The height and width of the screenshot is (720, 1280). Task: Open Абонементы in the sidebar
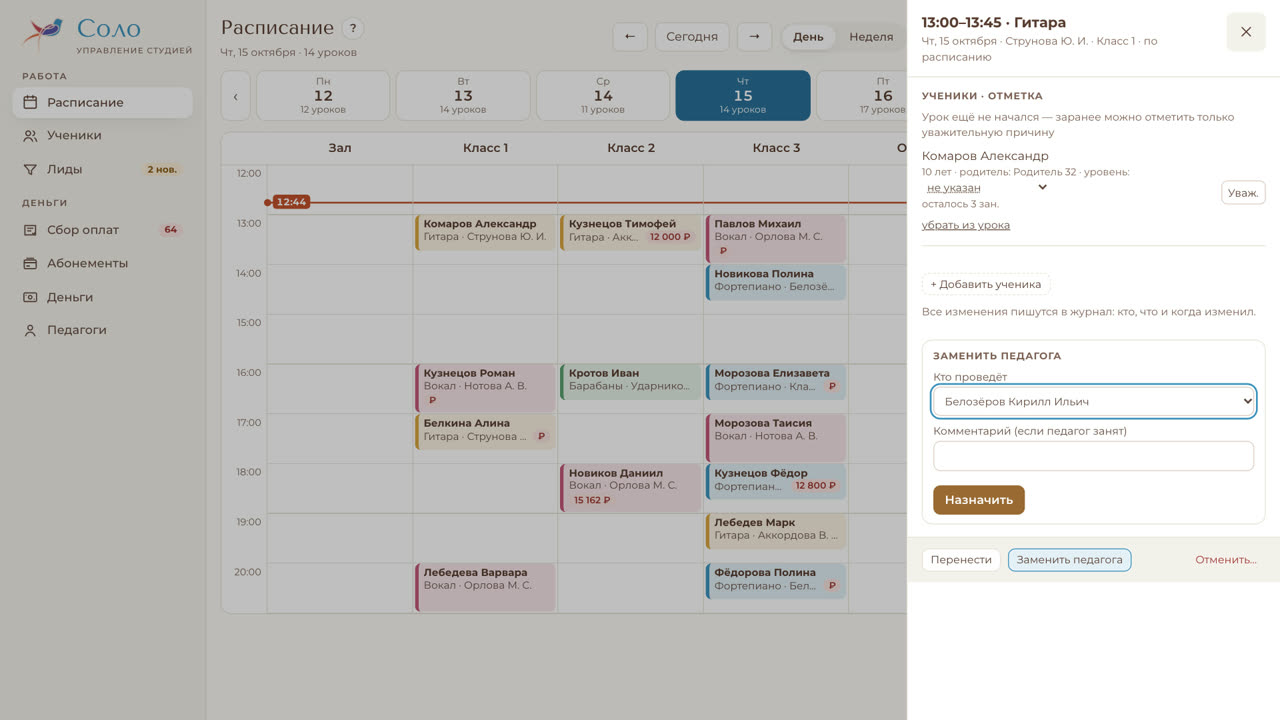pos(102,264)
